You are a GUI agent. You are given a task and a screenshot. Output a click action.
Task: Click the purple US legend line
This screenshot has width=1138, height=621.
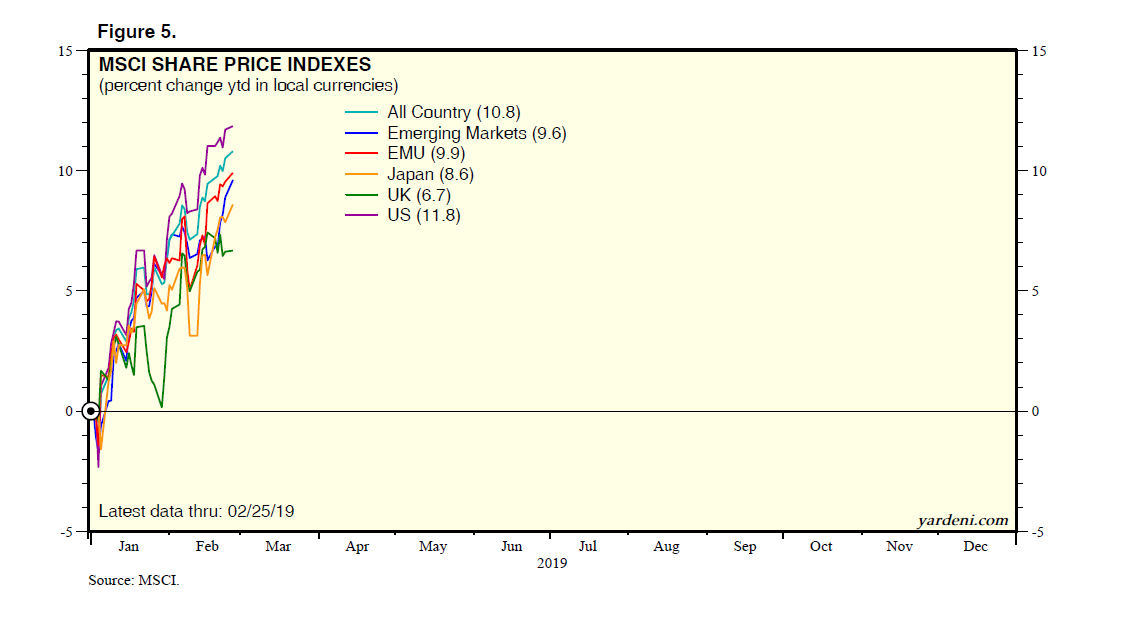coord(361,215)
